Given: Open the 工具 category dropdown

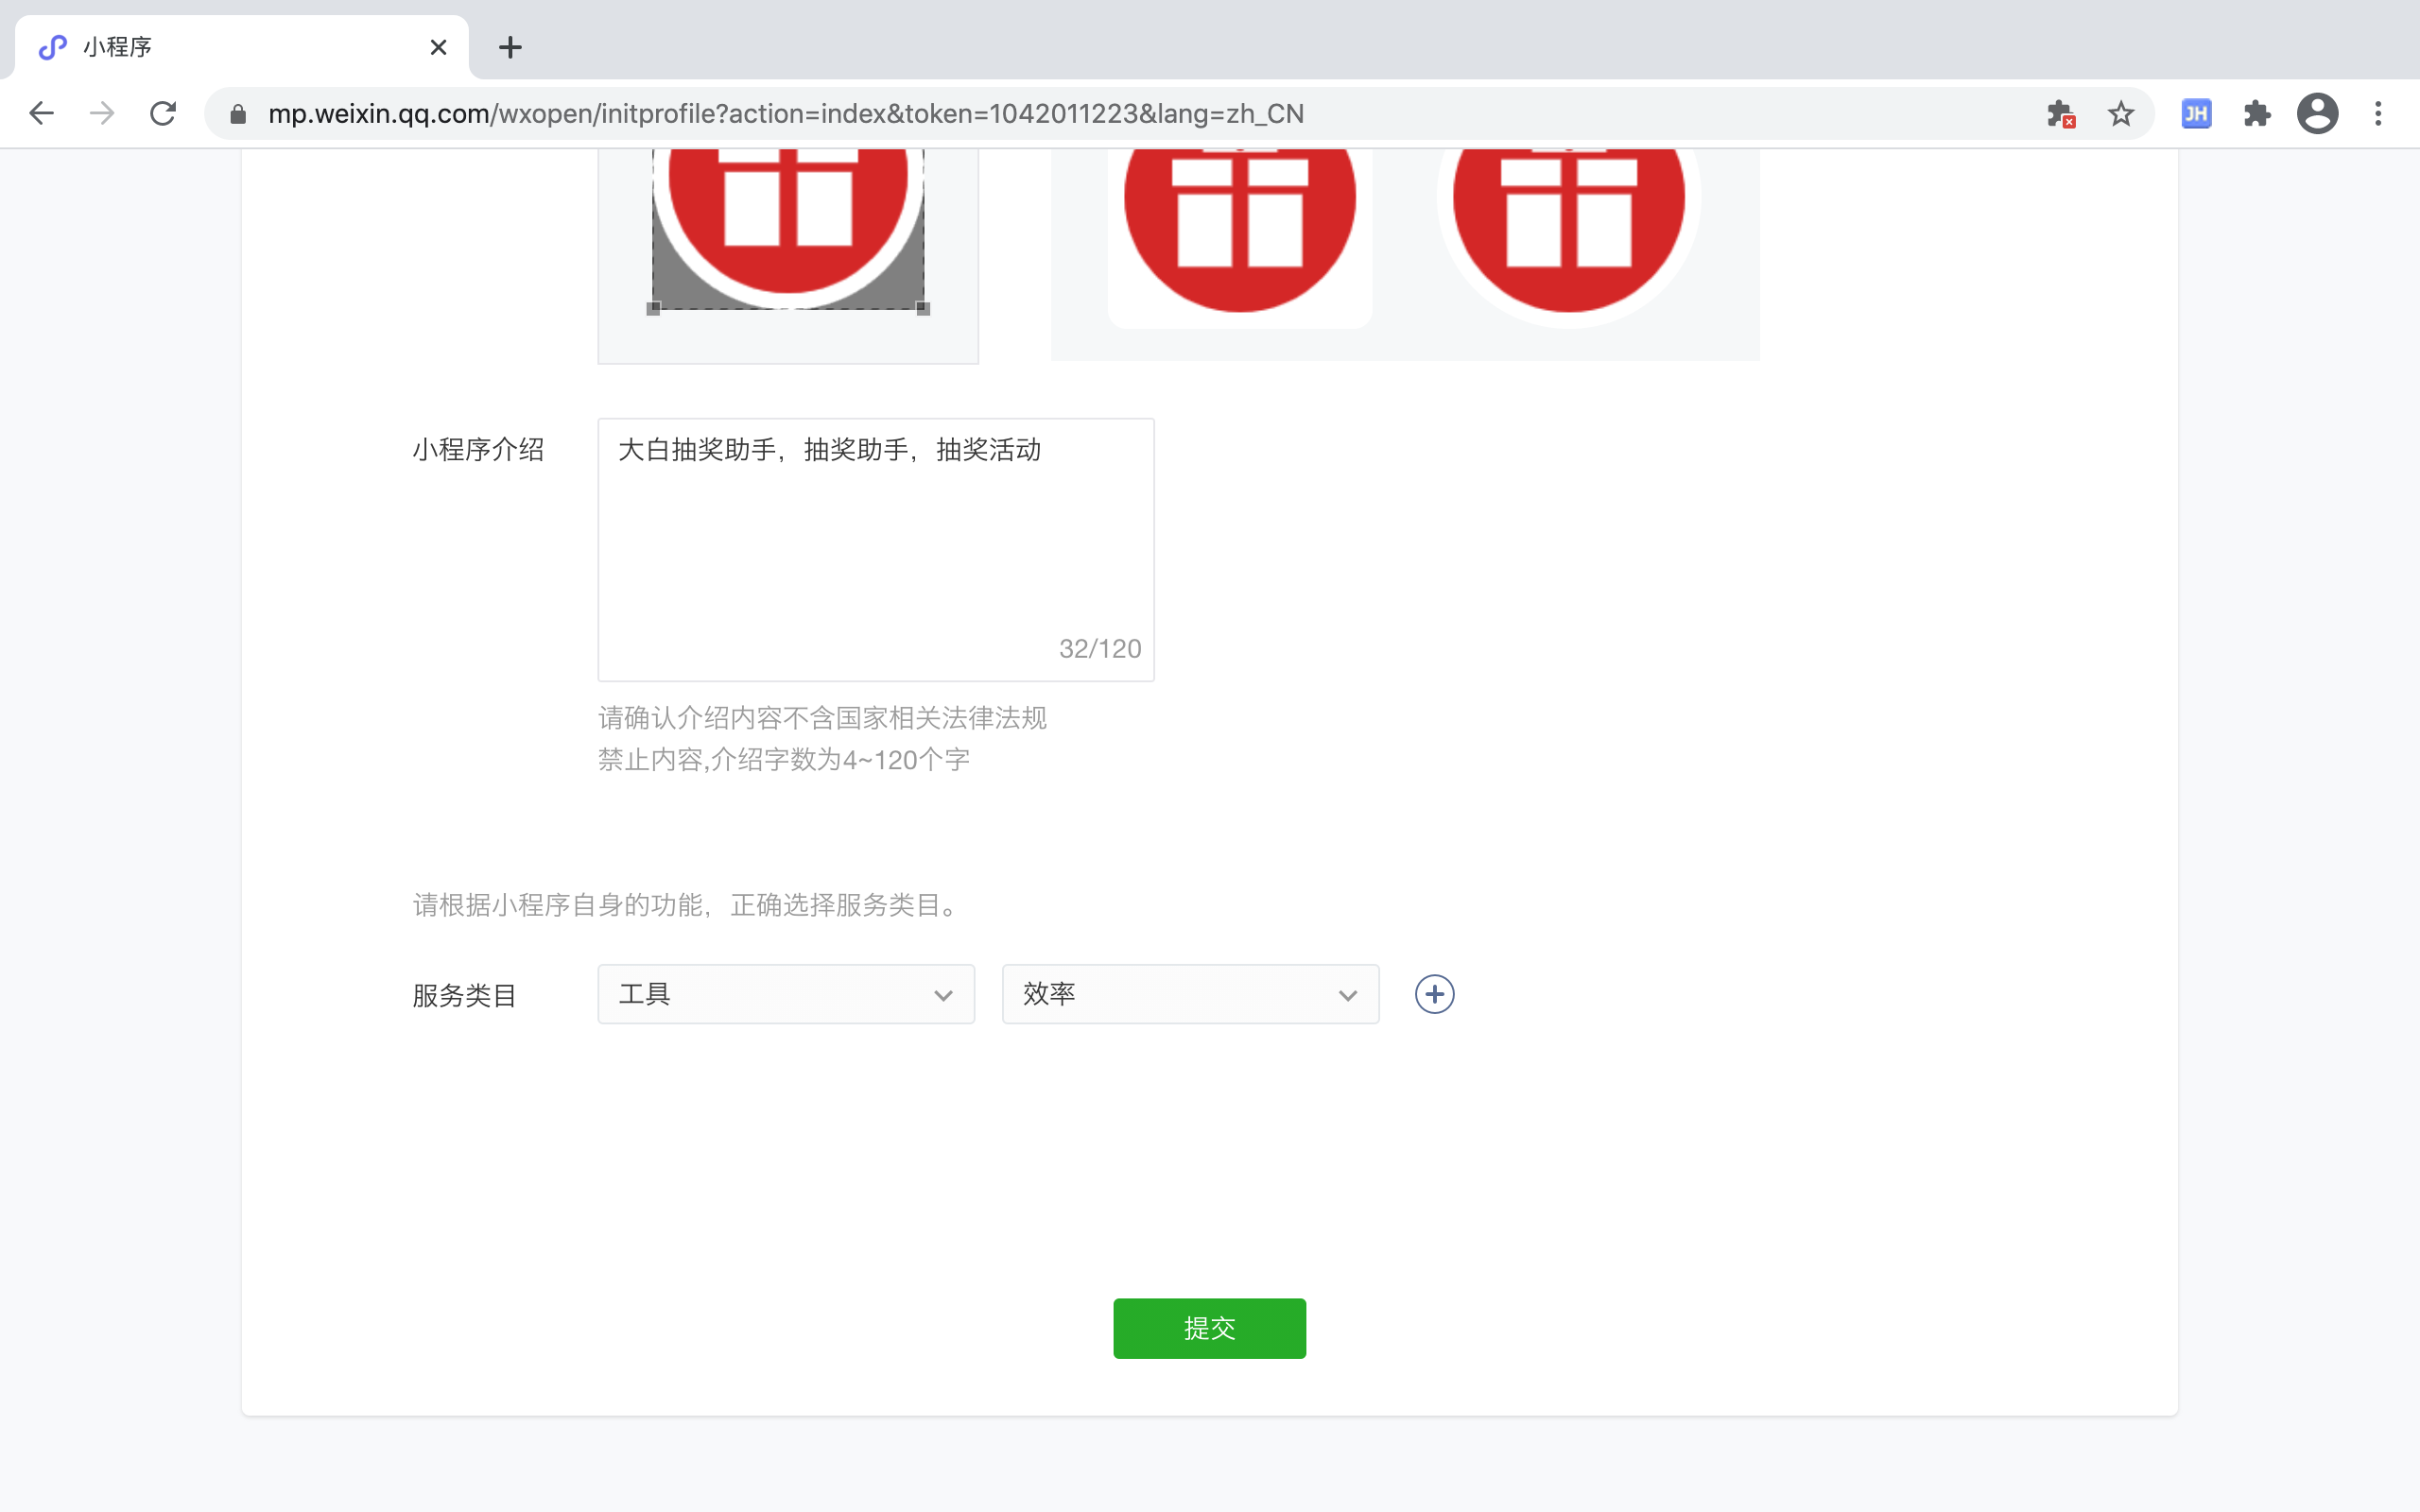Looking at the screenshot, I should 785,994.
